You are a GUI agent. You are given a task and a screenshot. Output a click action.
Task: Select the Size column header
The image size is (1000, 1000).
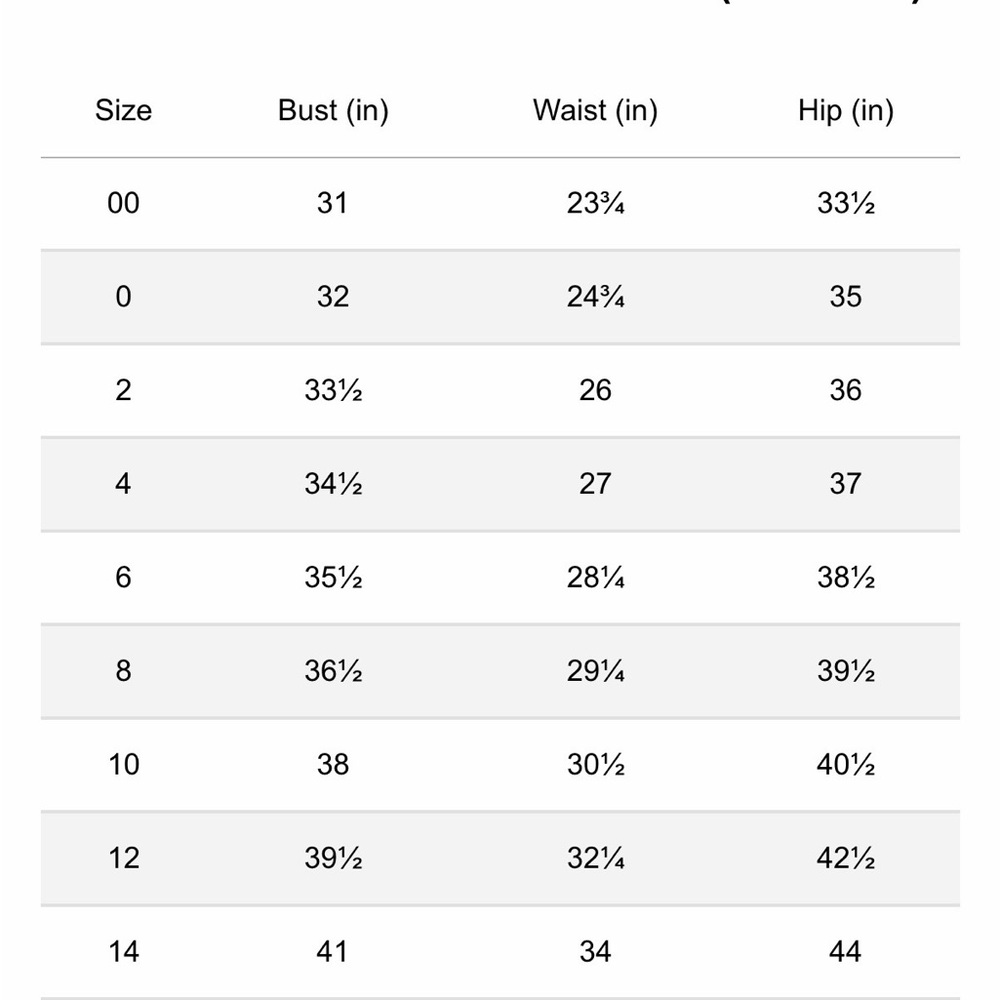click(123, 110)
